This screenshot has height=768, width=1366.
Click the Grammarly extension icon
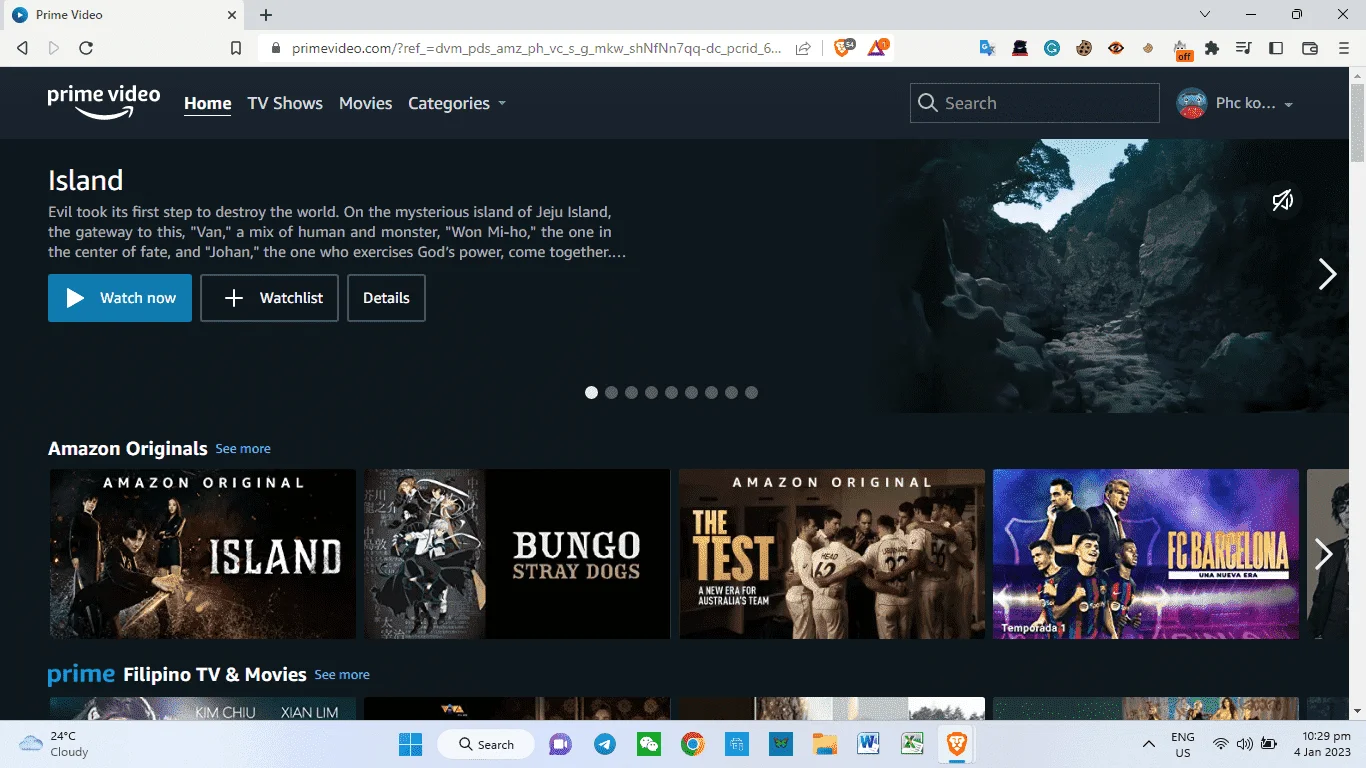tap(1052, 47)
